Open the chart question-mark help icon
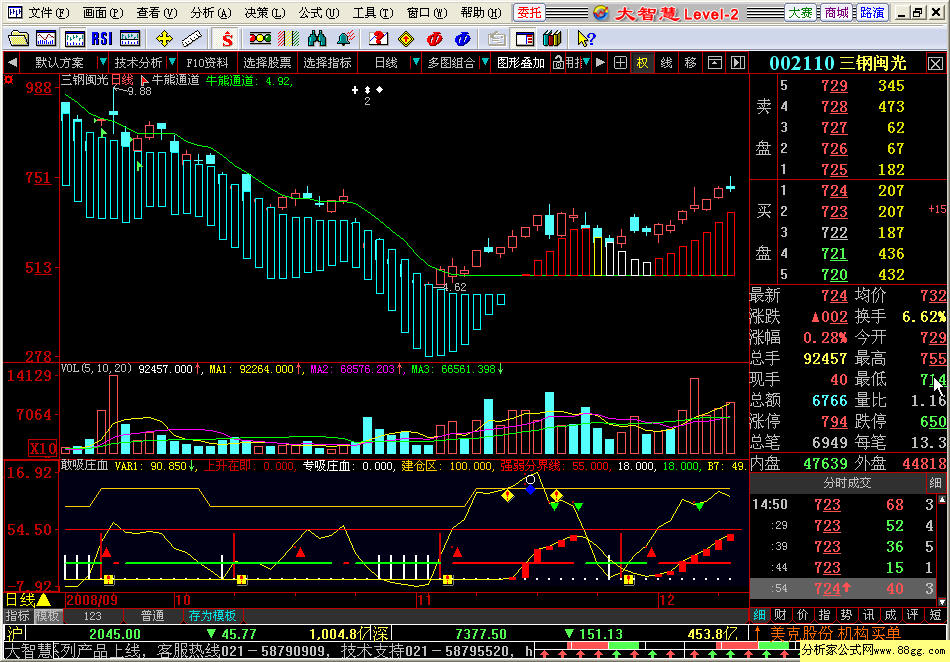The height and width of the screenshot is (662, 950). click(379, 39)
